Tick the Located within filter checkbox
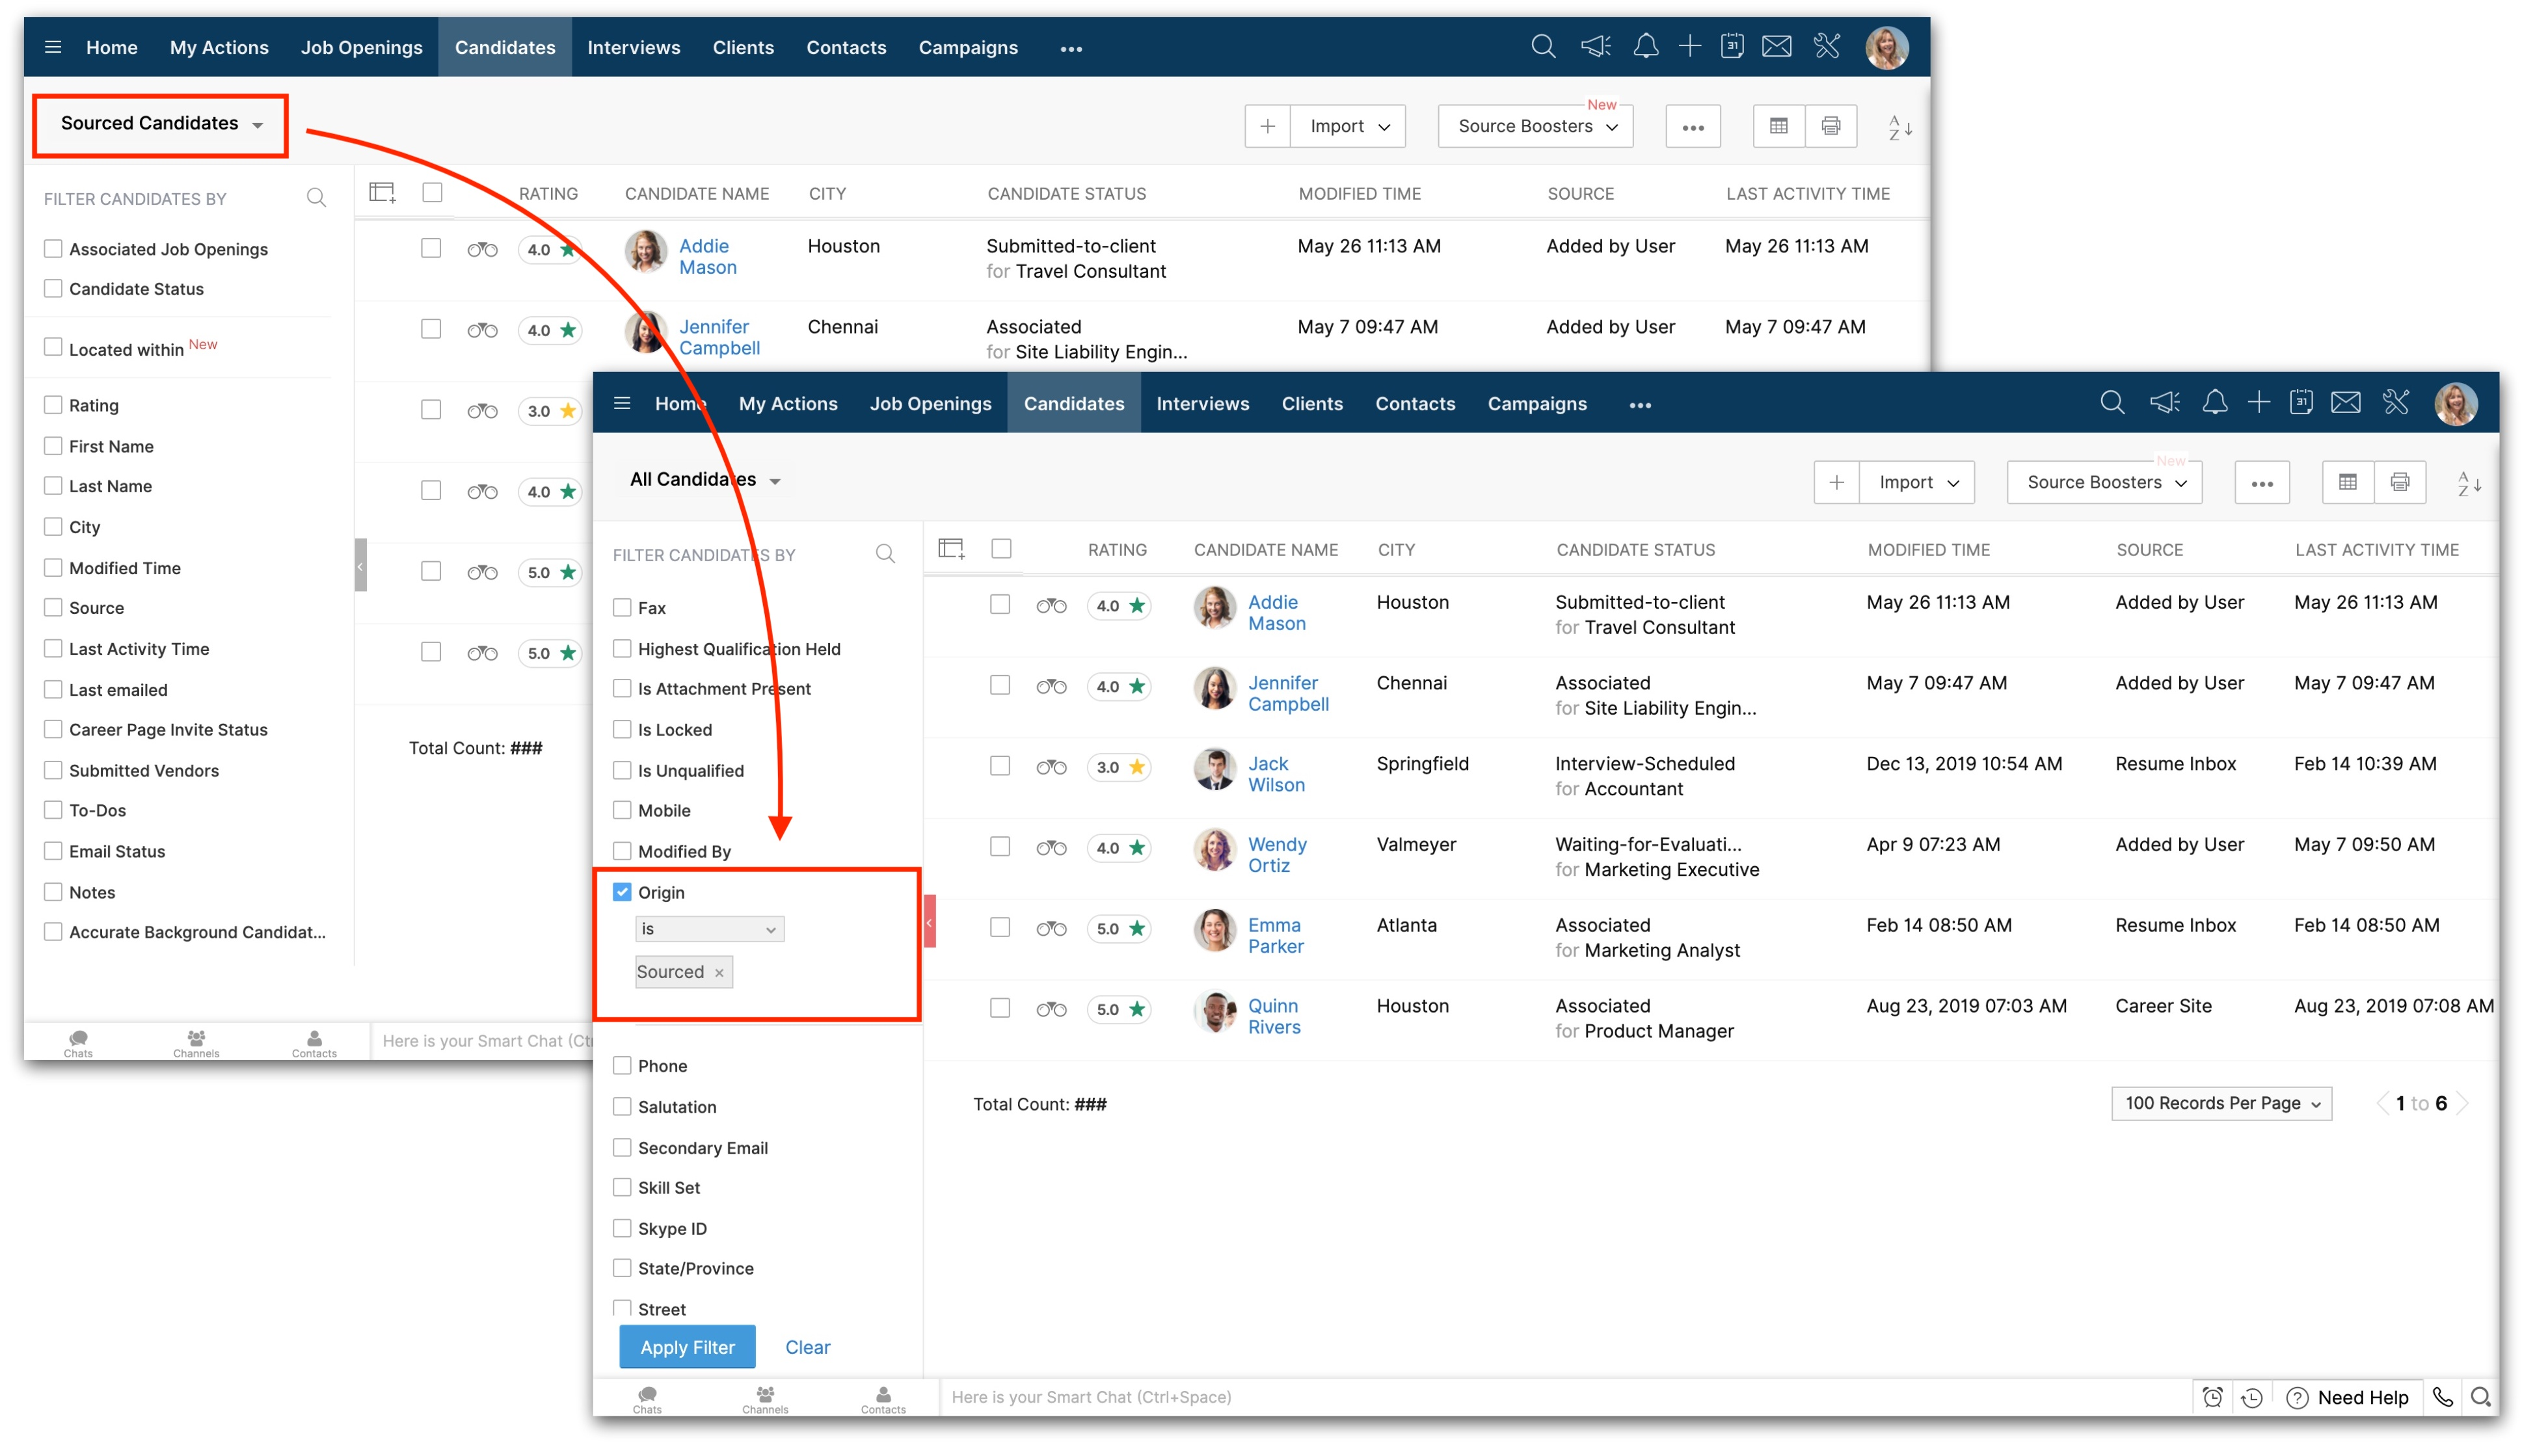This screenshot has height=1456, width=2535. (53, 348)
